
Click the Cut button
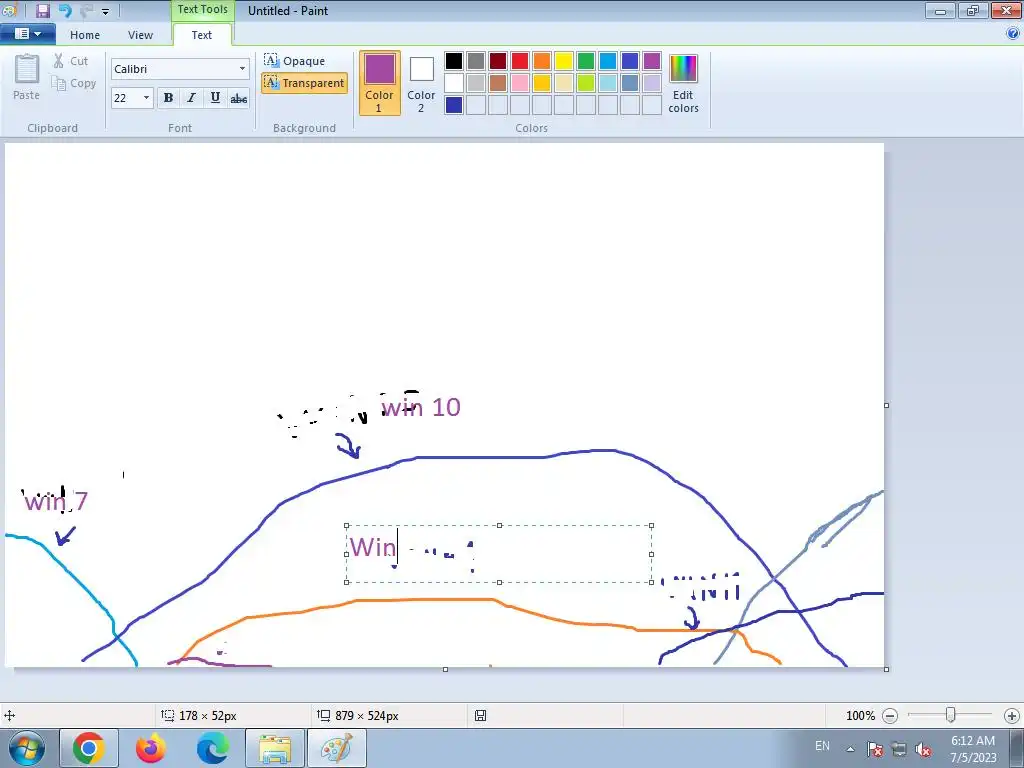pyautogui.click(x=71, y=61)
